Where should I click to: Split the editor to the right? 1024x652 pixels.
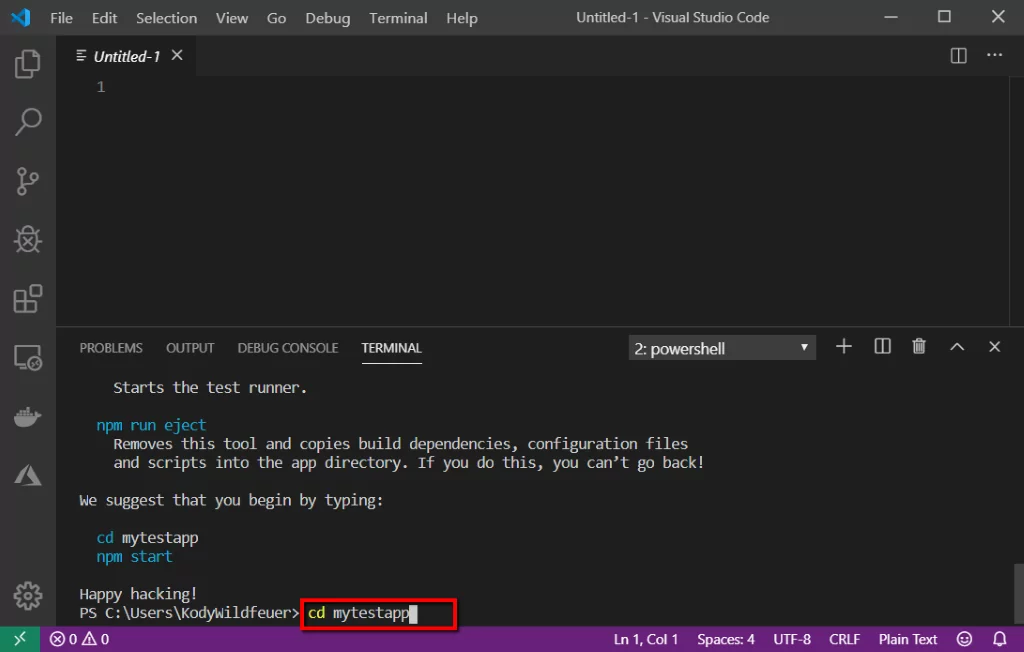(958, 56)
